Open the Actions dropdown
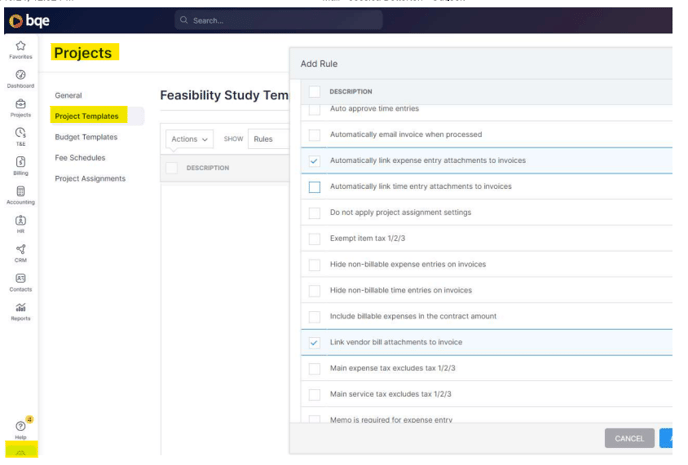 click(190, 139)
